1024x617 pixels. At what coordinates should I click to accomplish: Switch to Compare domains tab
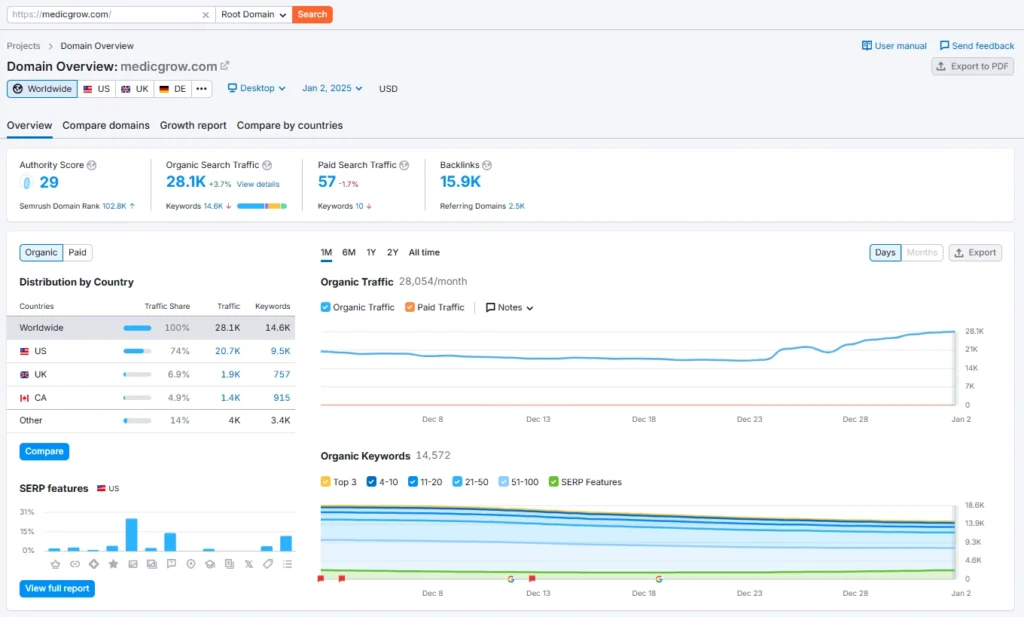(106, 125)
